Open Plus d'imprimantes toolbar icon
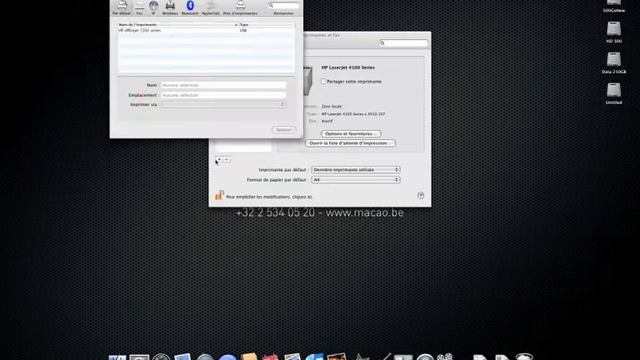This screenshot has height=360, width=640. tap(240, 7)
